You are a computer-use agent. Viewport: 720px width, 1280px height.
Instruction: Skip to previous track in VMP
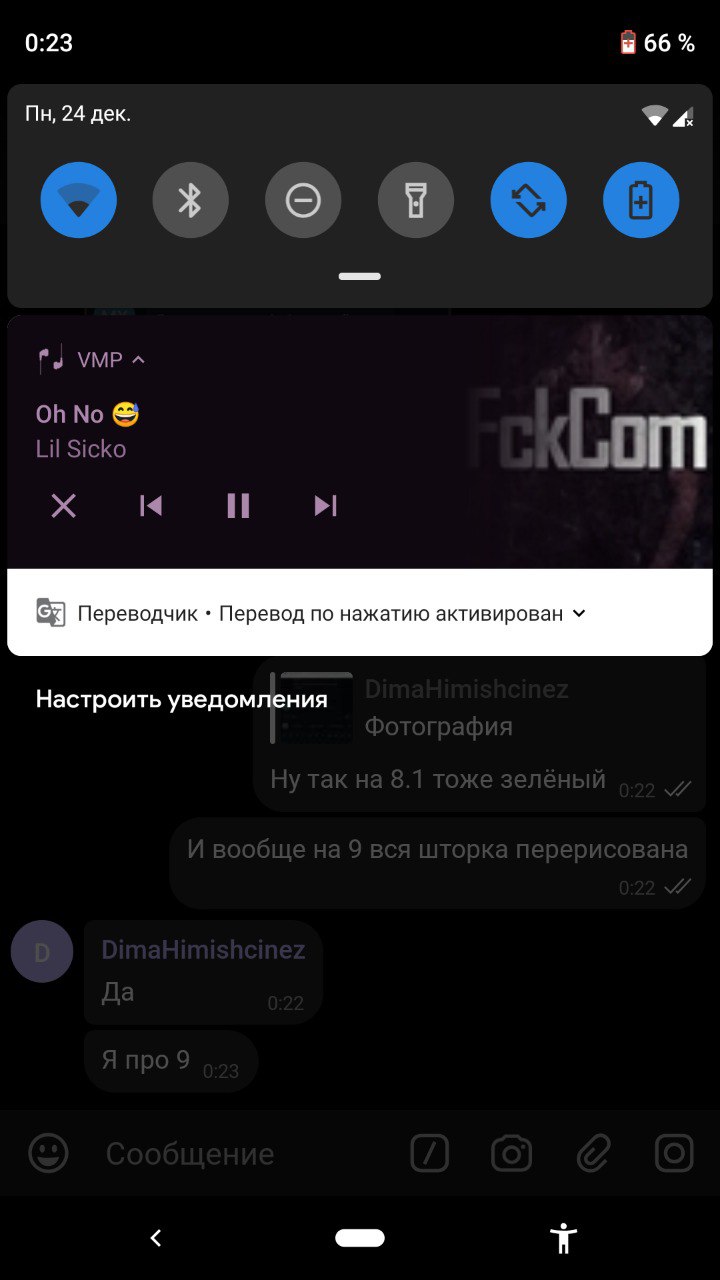pyautogui.click(x=151, y=506)
